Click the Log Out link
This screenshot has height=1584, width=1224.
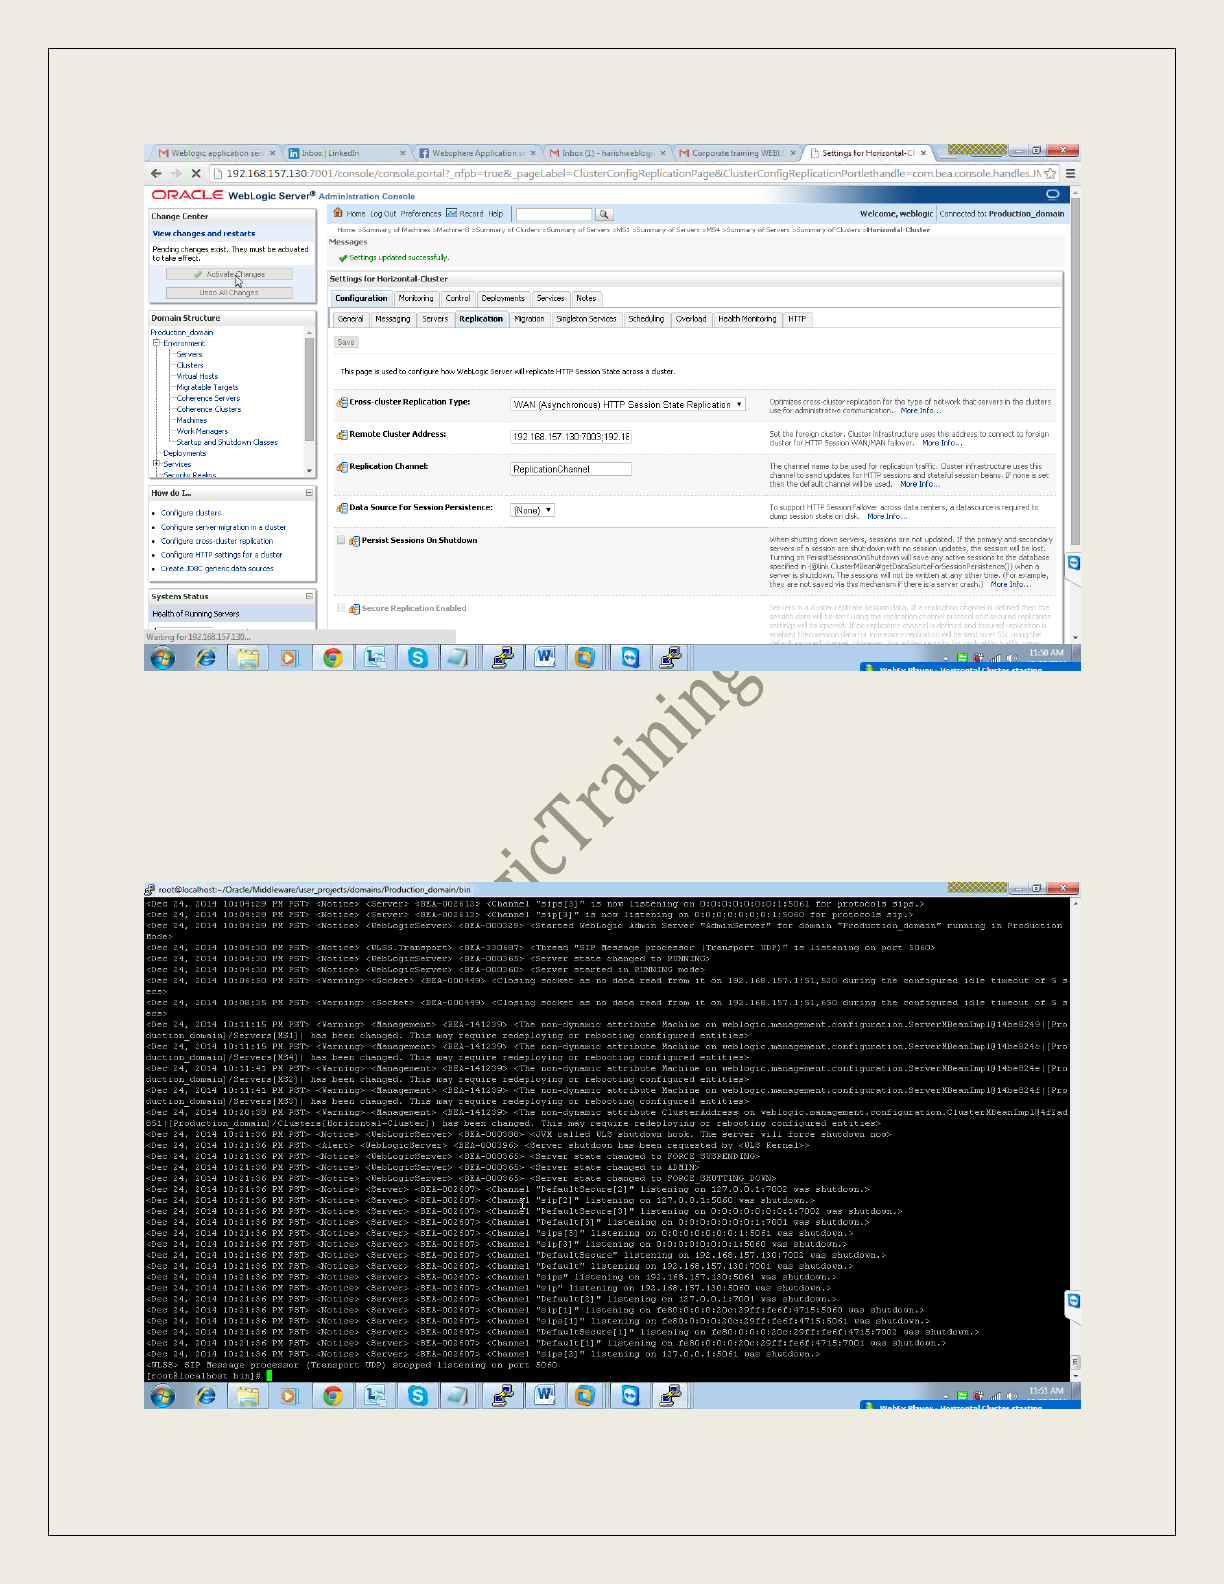coord(383,214)
